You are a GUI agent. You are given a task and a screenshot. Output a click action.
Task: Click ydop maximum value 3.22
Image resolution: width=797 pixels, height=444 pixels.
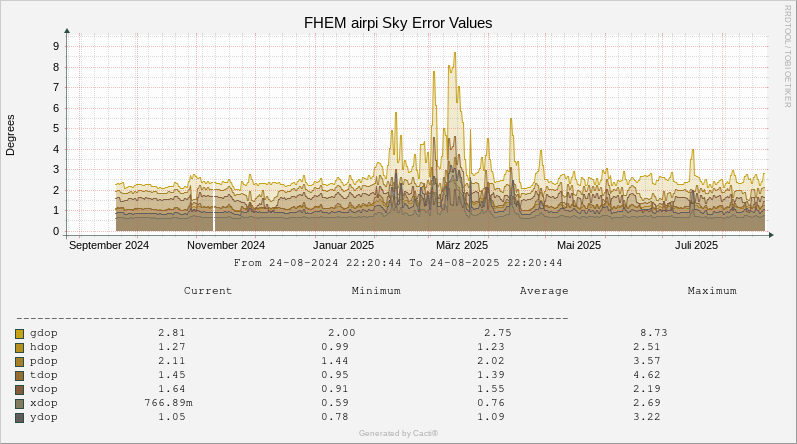click(x=647, y=417)
